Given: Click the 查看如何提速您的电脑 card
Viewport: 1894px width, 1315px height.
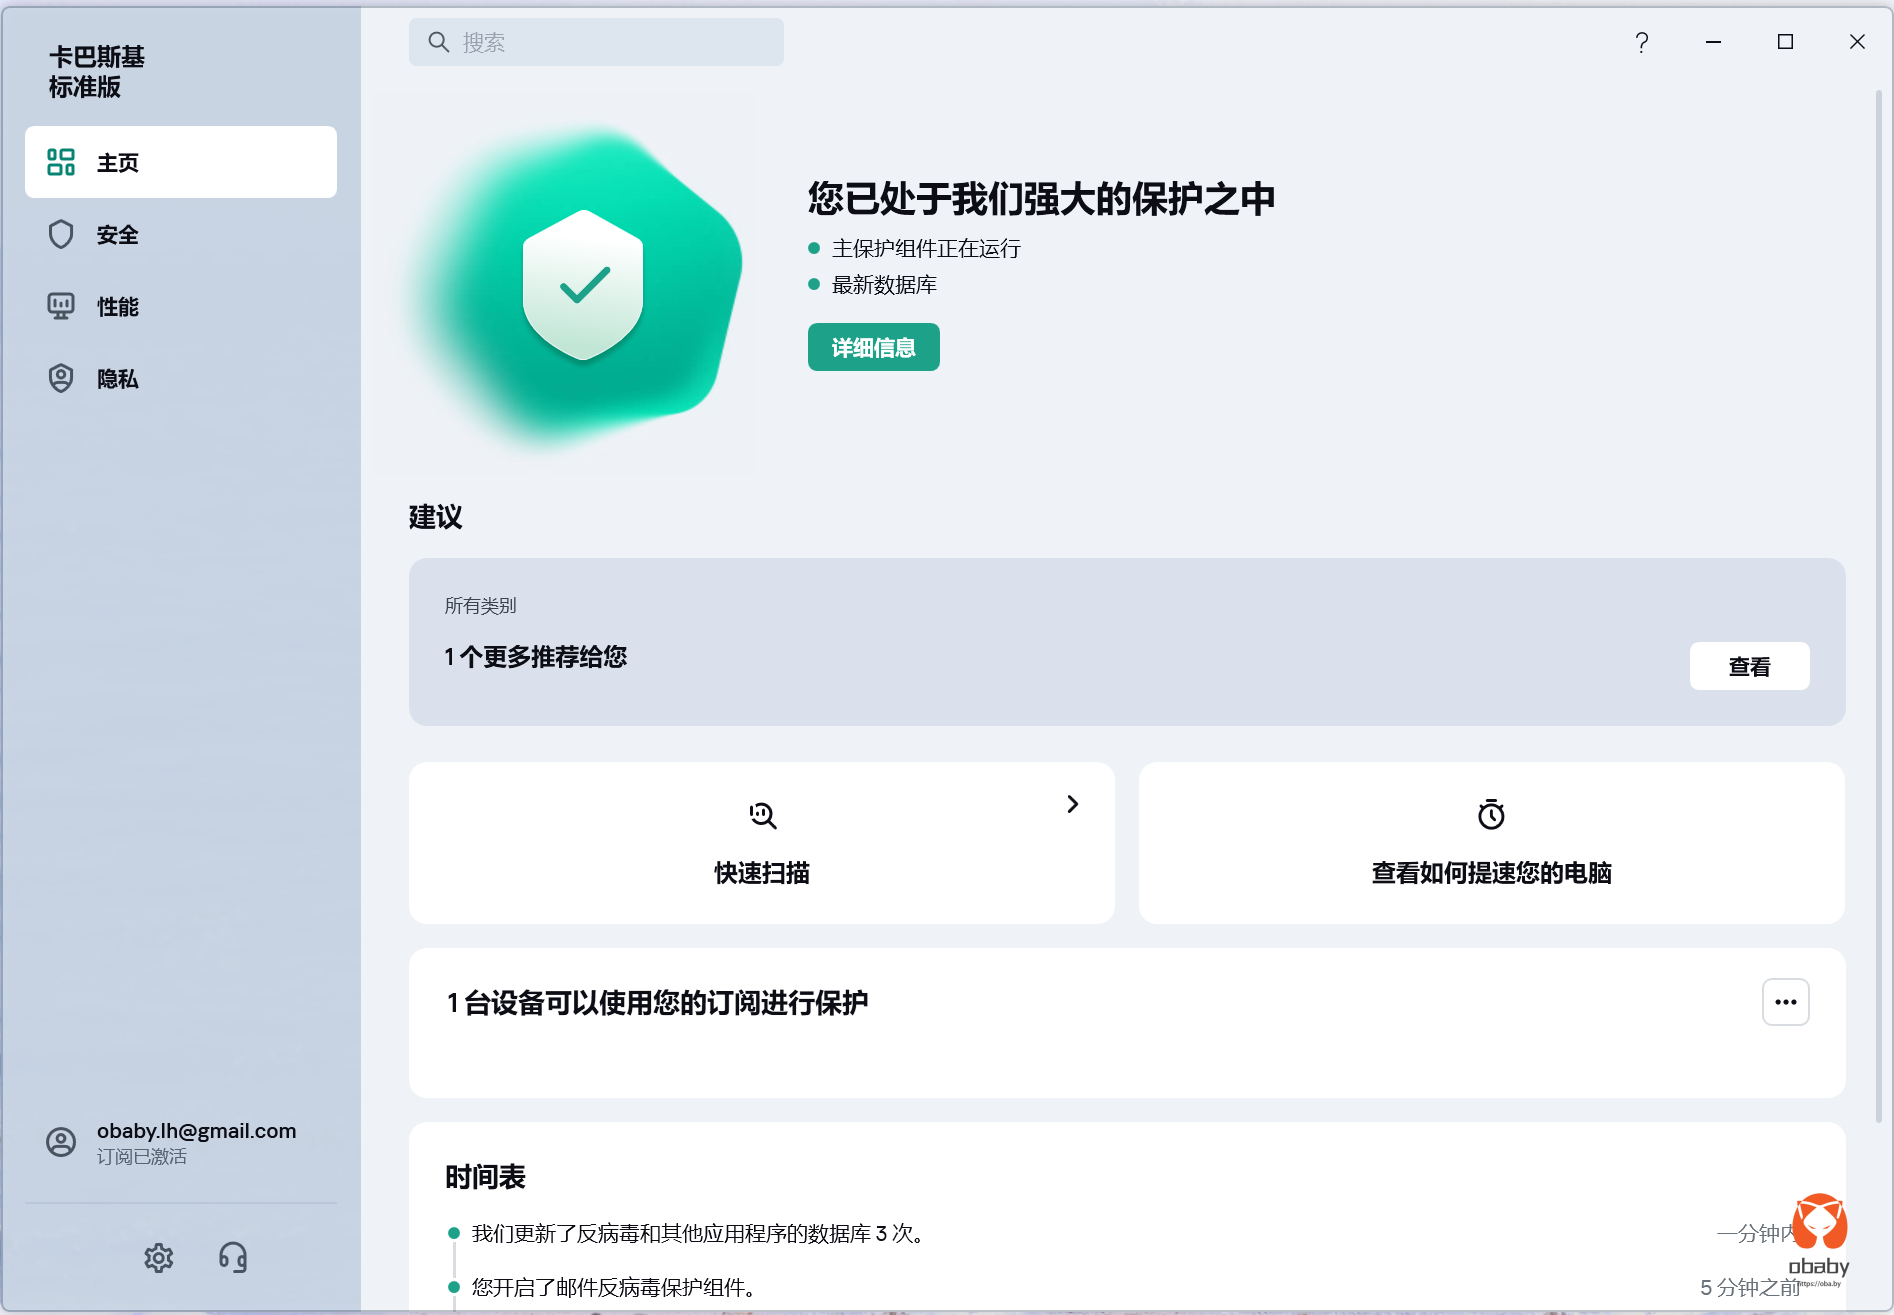Looking at the screenshot, I should coord(1491,843).
